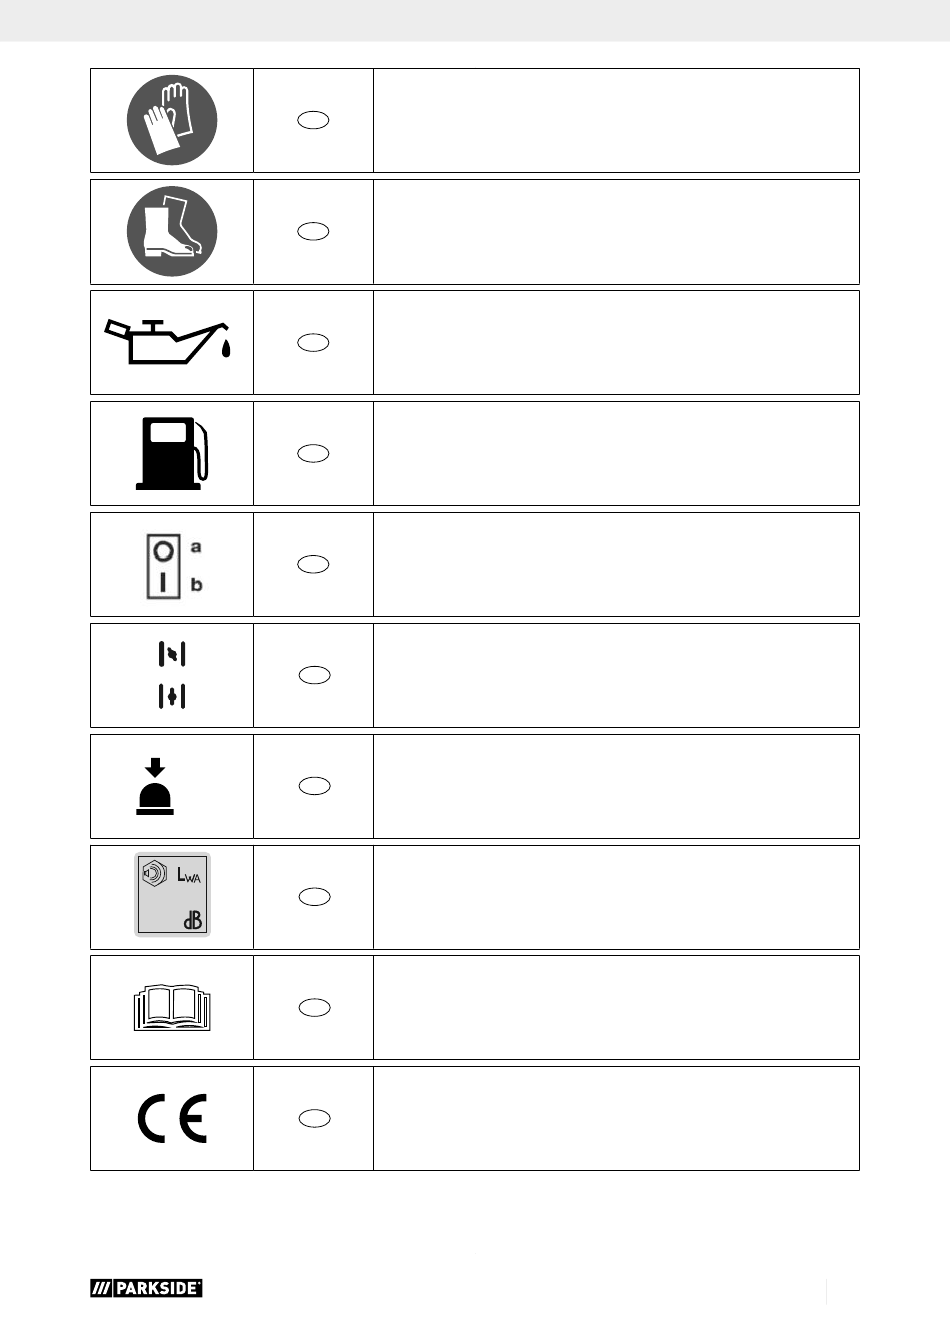
Task: Click the oval beside the boots symbol
Action: [314, 231]
